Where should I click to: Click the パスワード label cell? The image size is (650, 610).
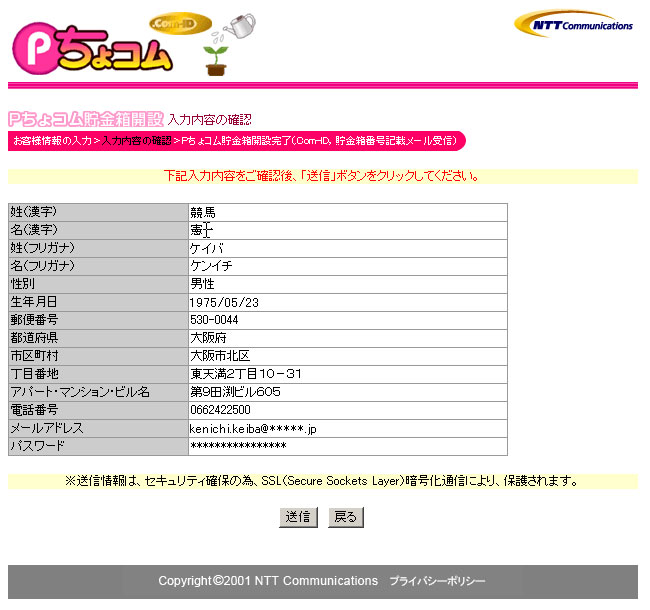(98, 447)
